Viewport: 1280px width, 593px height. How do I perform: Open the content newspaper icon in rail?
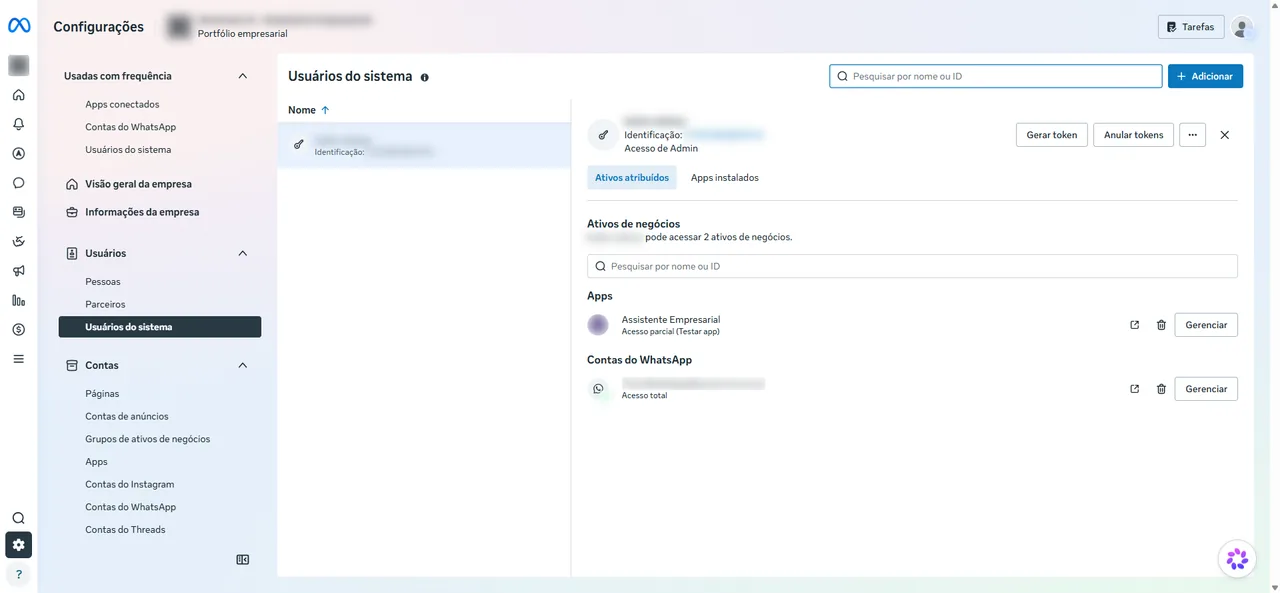click(18, 212)
